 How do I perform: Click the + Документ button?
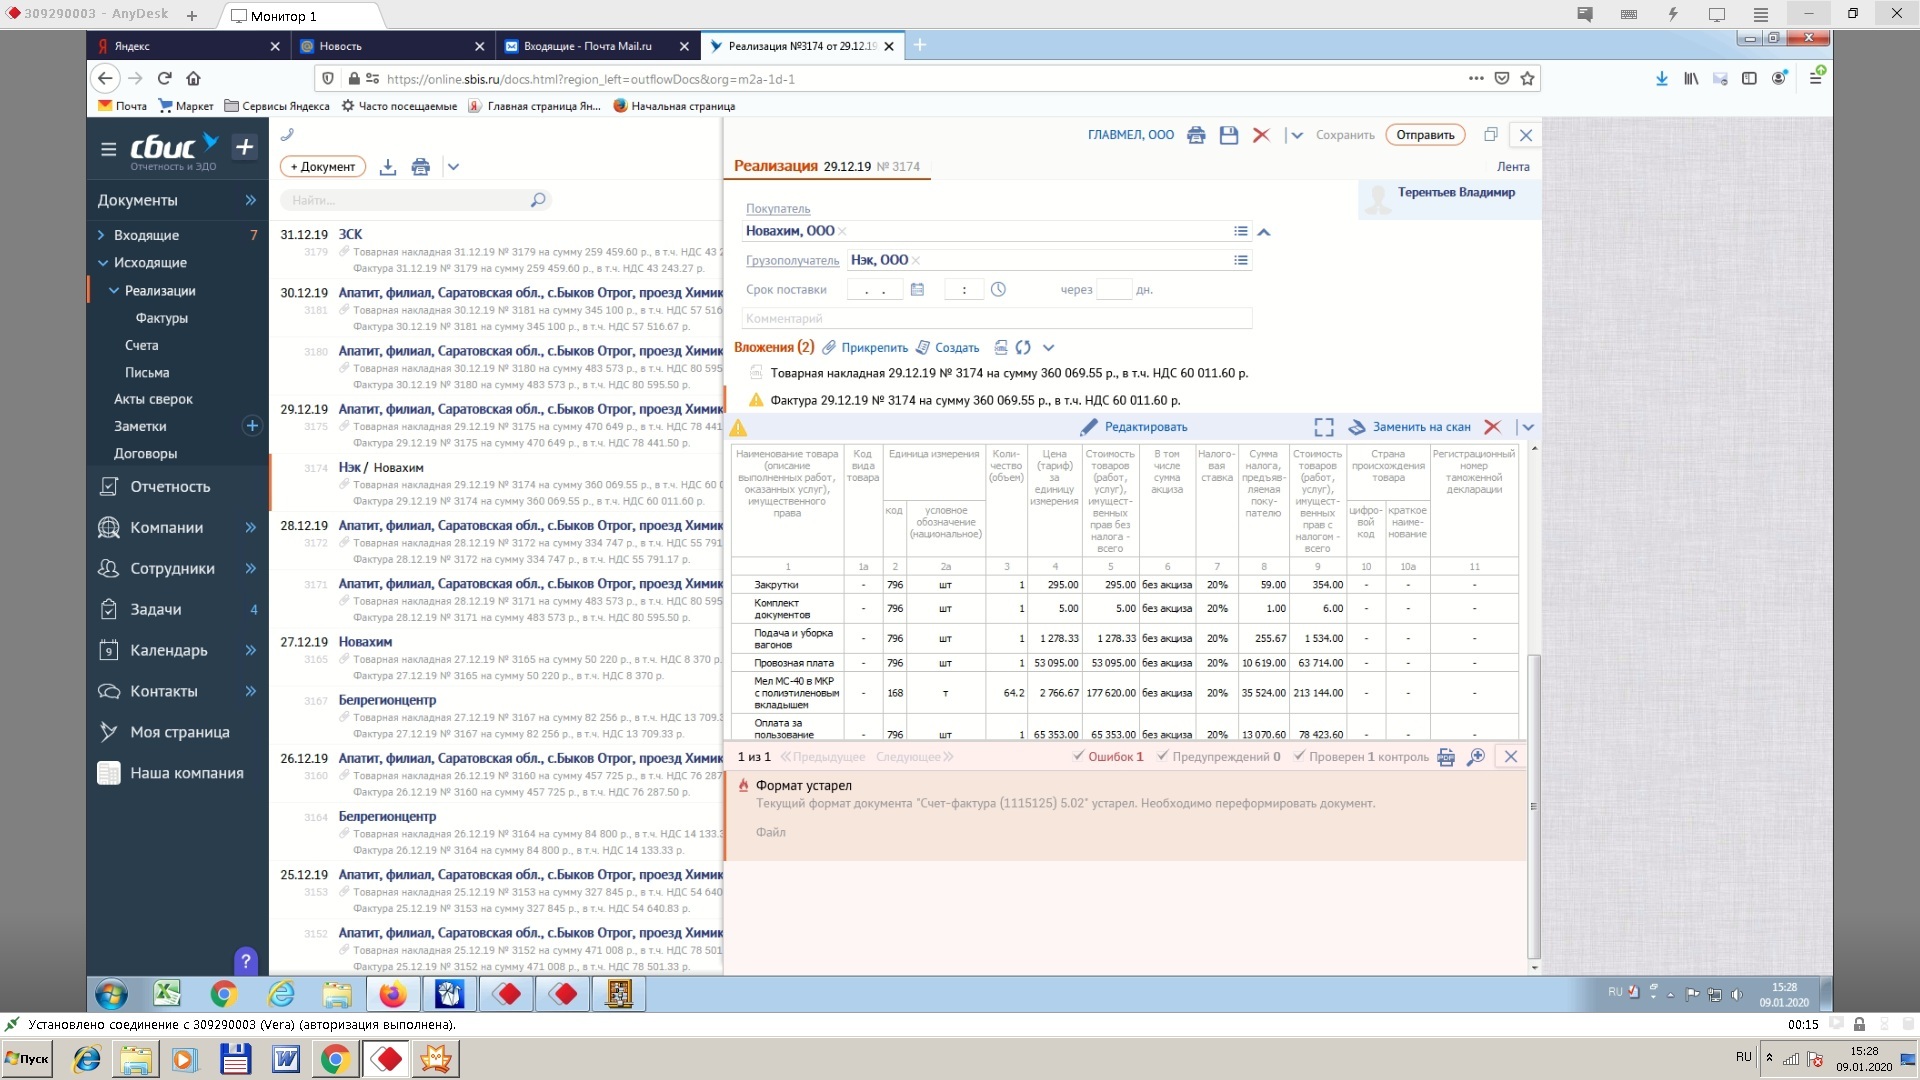click(323, 167)
